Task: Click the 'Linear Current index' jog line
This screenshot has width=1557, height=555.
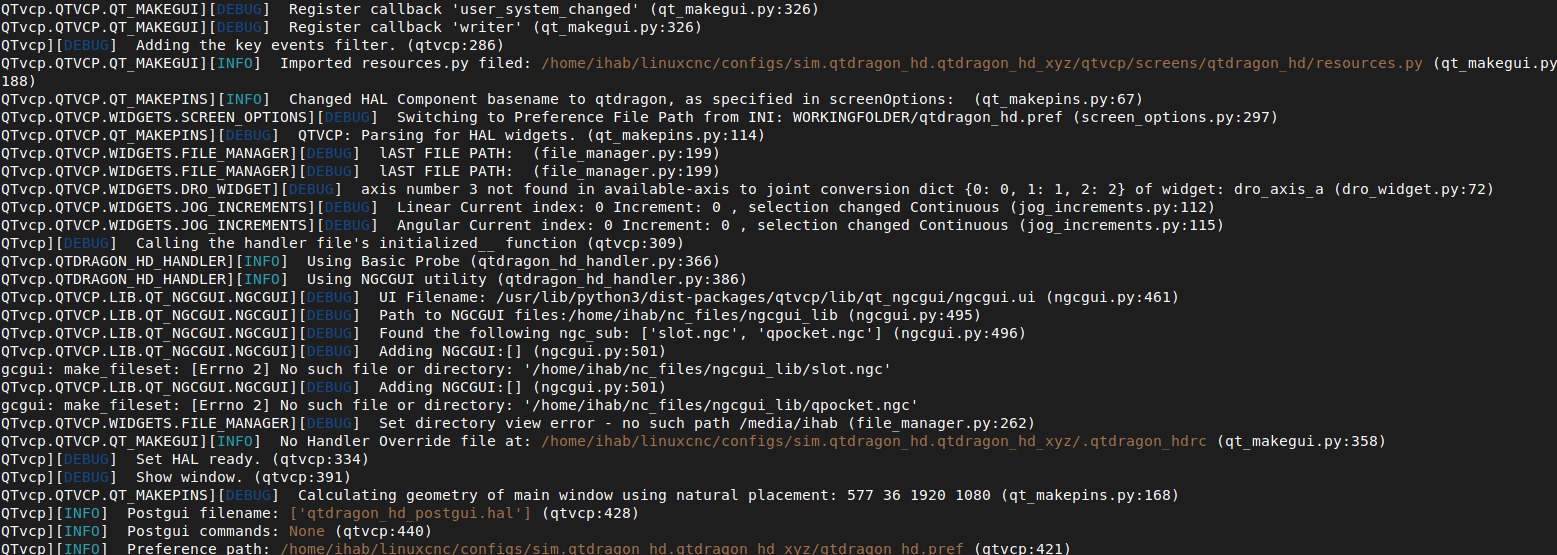Action: pos(608,207)
